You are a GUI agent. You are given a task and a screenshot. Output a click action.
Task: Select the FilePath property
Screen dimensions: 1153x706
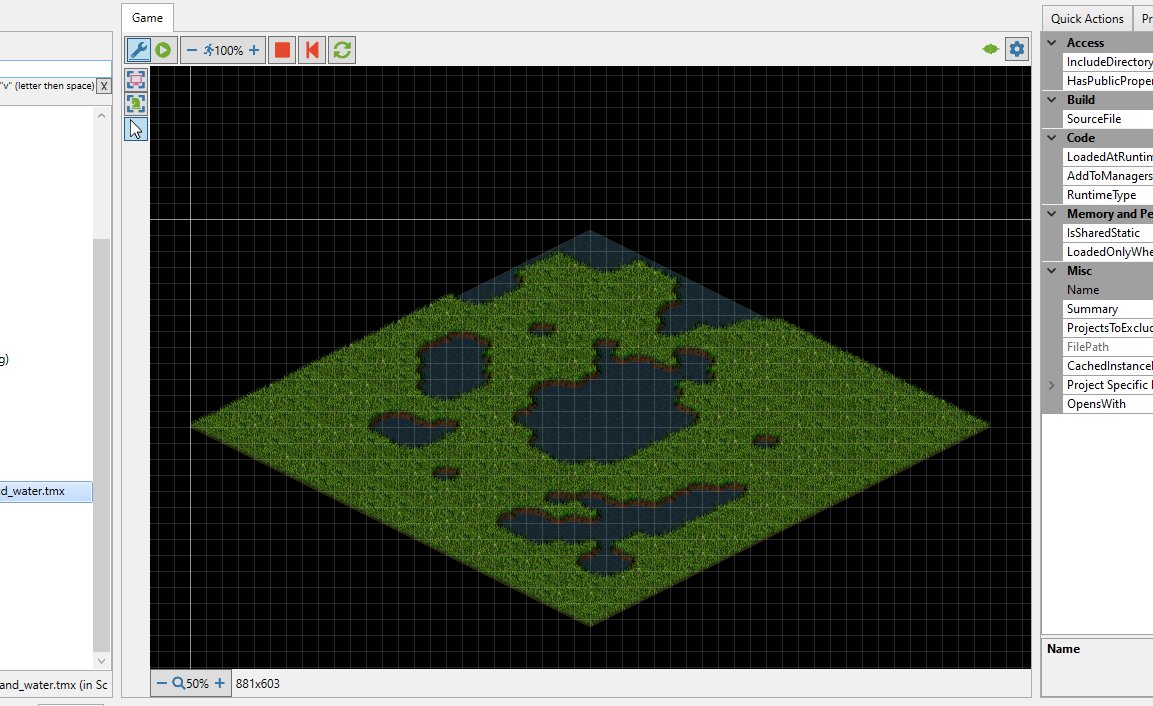click(1107, 346)
